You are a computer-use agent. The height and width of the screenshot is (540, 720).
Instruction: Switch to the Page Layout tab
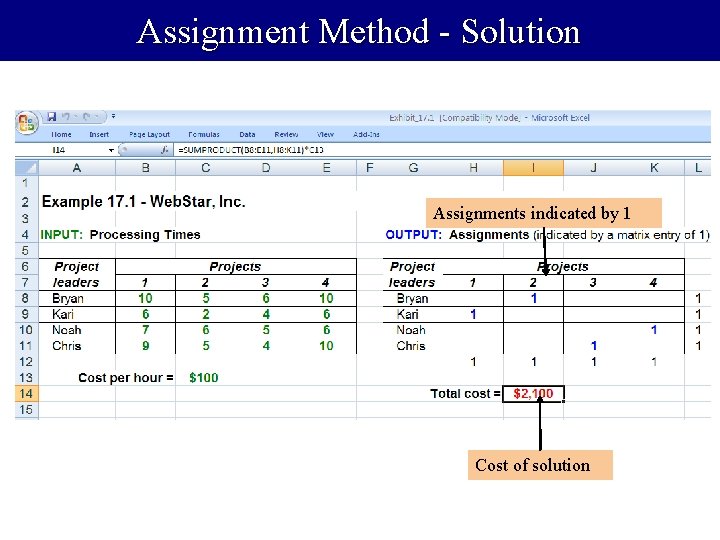click(x=149, y=135)
